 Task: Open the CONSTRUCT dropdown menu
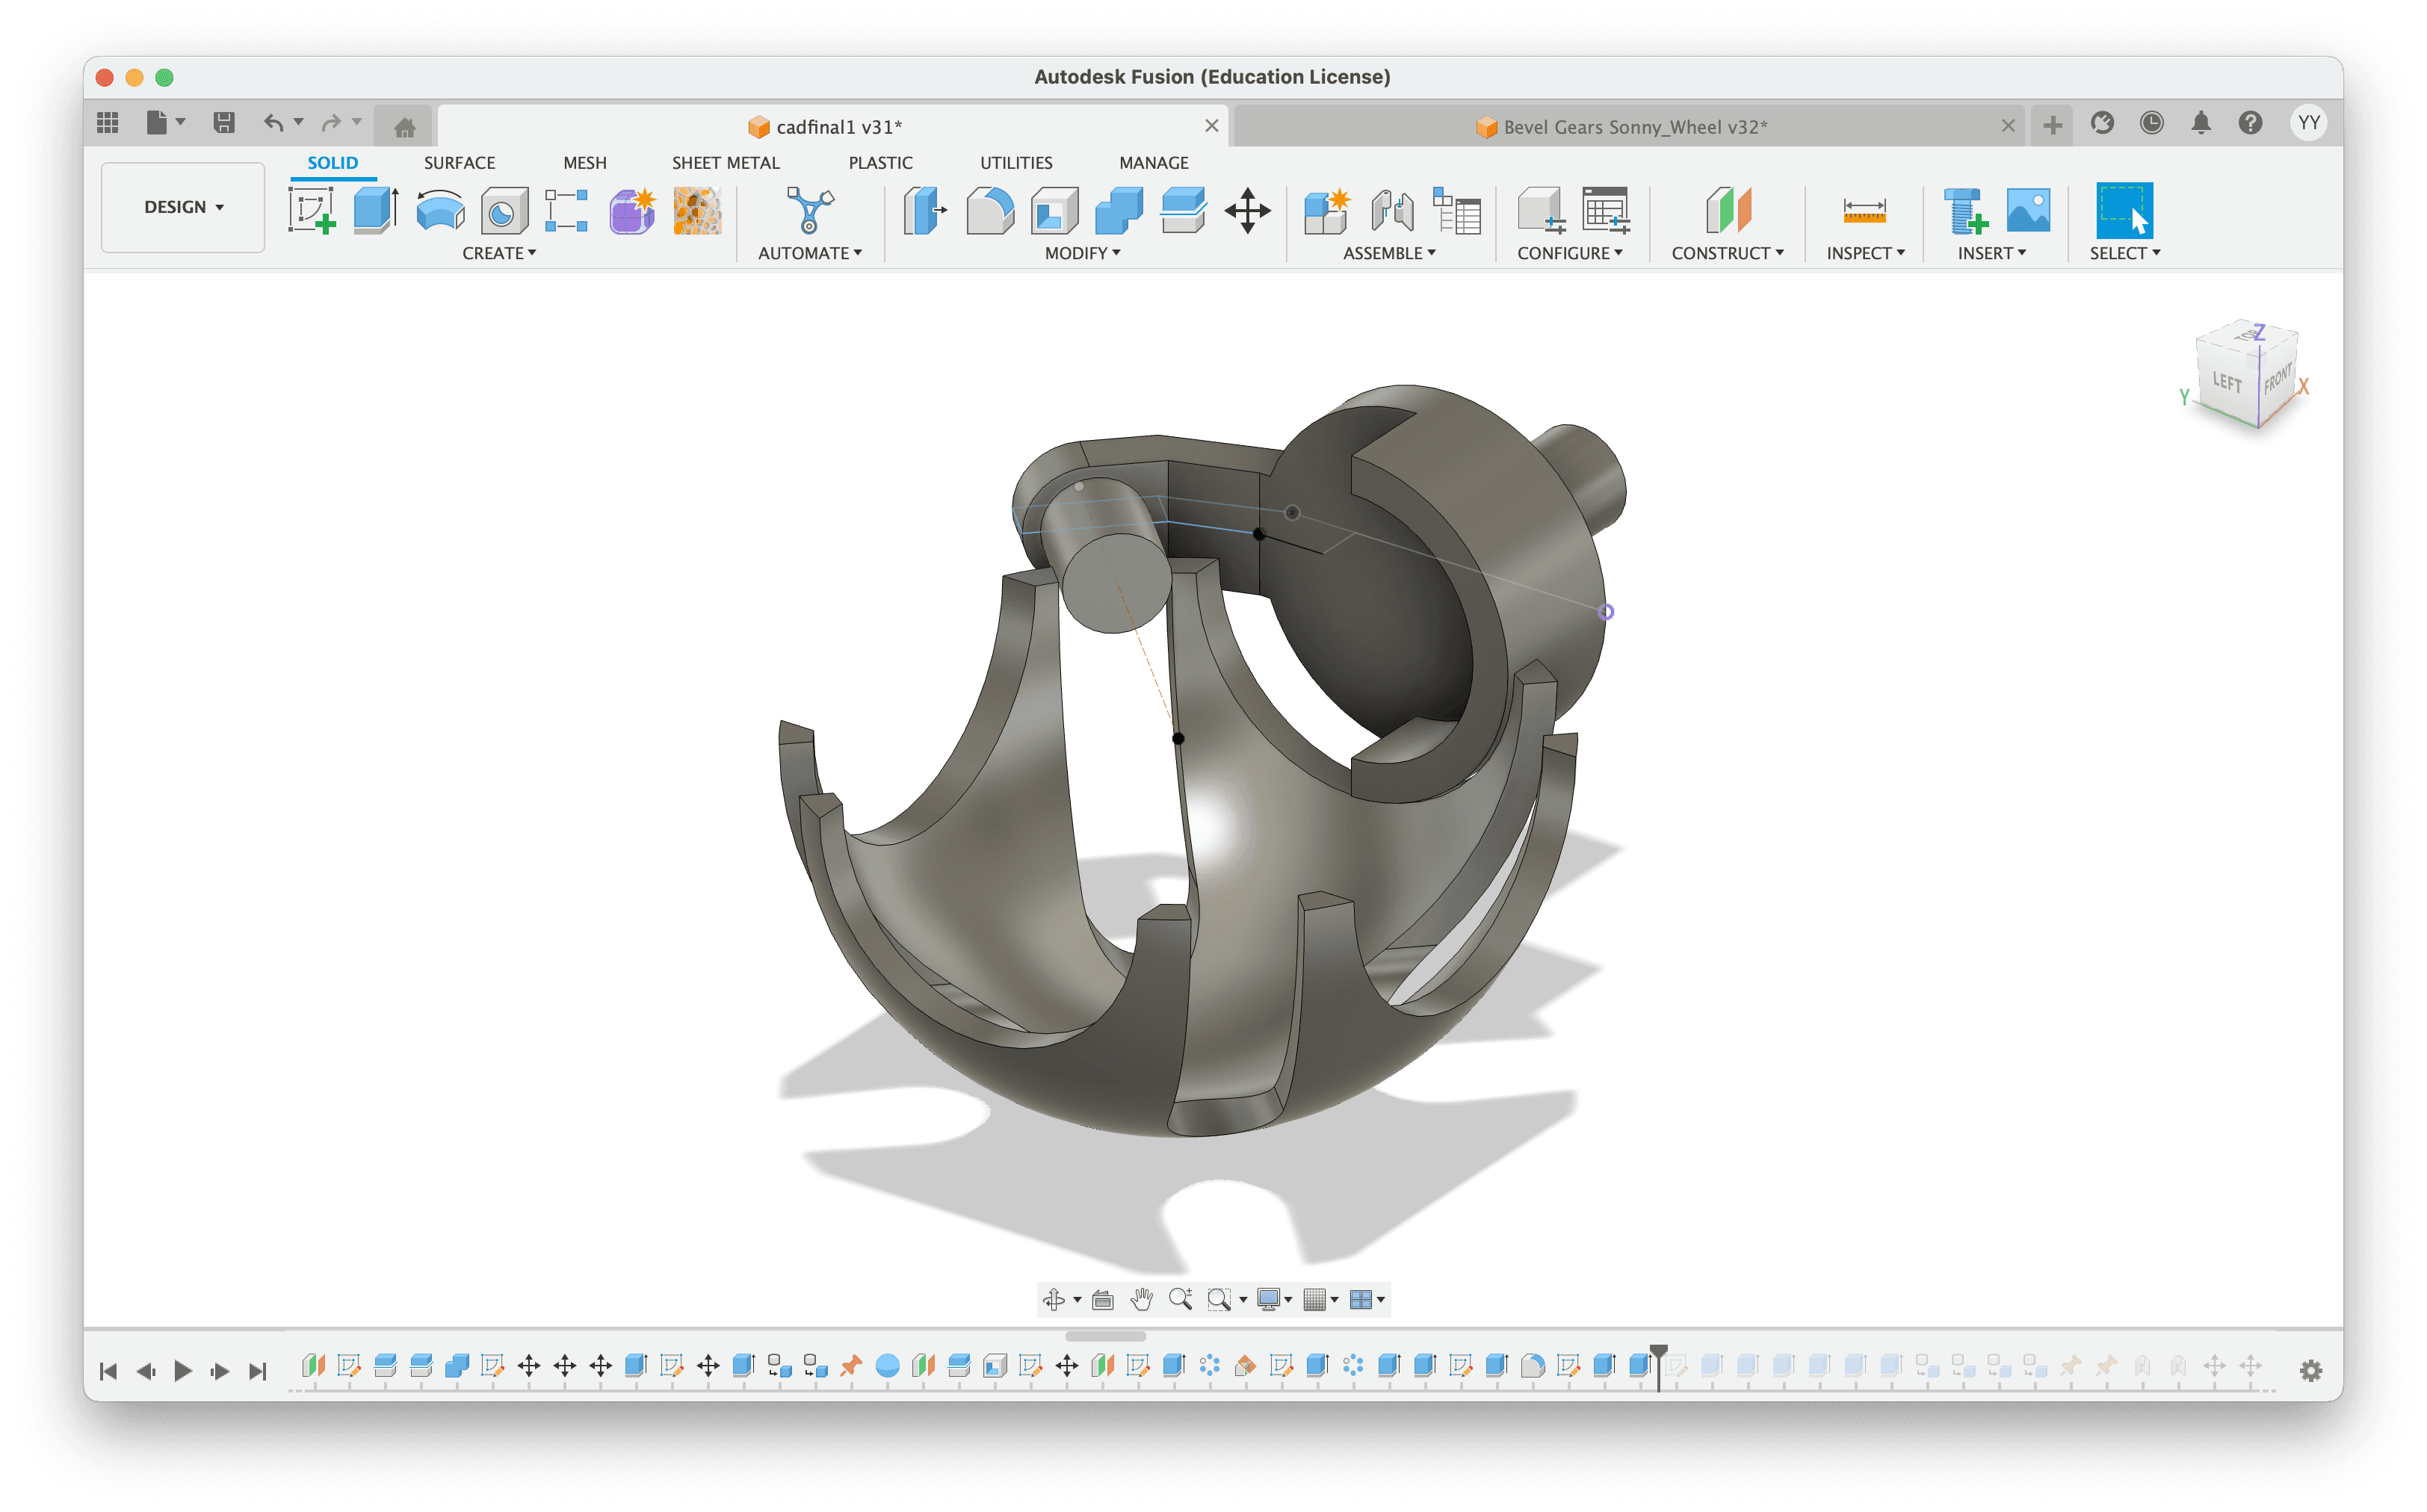click(x=1727, y=253)
